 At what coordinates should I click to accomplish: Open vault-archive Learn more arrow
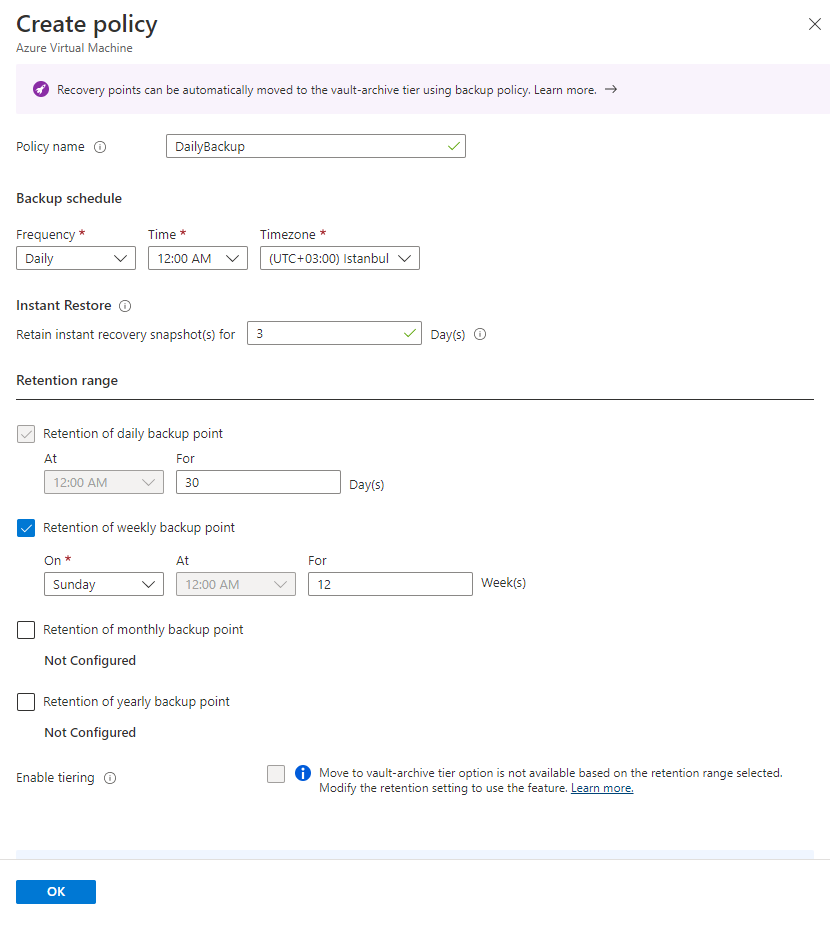click(x=611, y=89)
